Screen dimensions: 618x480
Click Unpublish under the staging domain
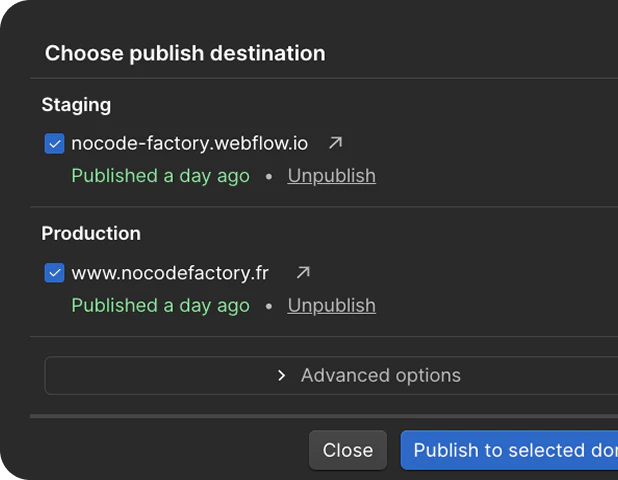(x=331, y=176)
